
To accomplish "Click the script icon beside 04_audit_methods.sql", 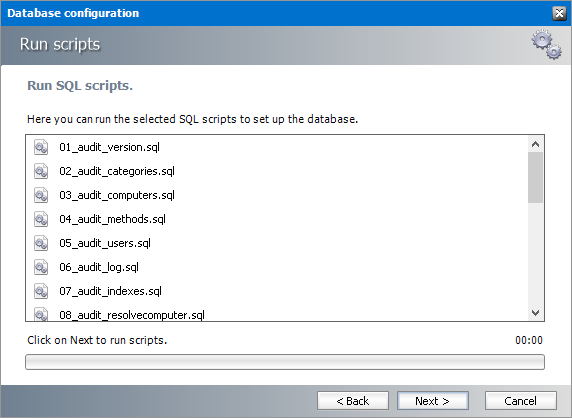I will [x=41, y=220].
